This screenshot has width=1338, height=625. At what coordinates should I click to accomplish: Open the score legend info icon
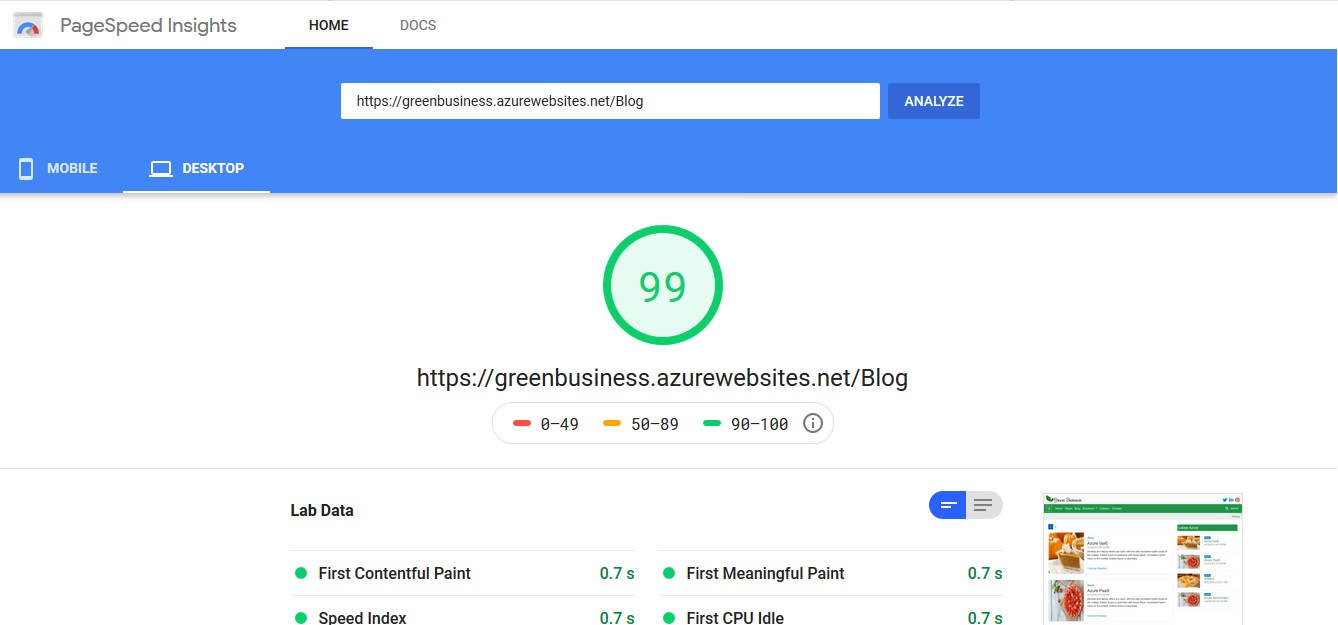point(813,424)
